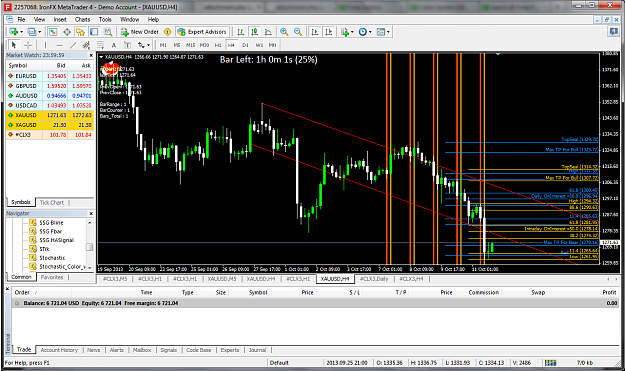Switch timeframe to MN
The width and height of the screenshot is (625, 371).
pyautogui.click(x=272, y=45)
